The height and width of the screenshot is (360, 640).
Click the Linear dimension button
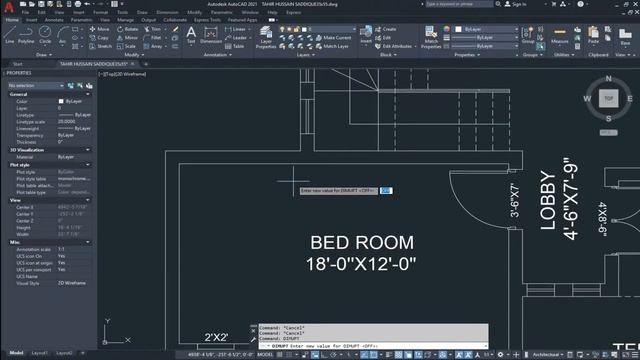[236, 29]
